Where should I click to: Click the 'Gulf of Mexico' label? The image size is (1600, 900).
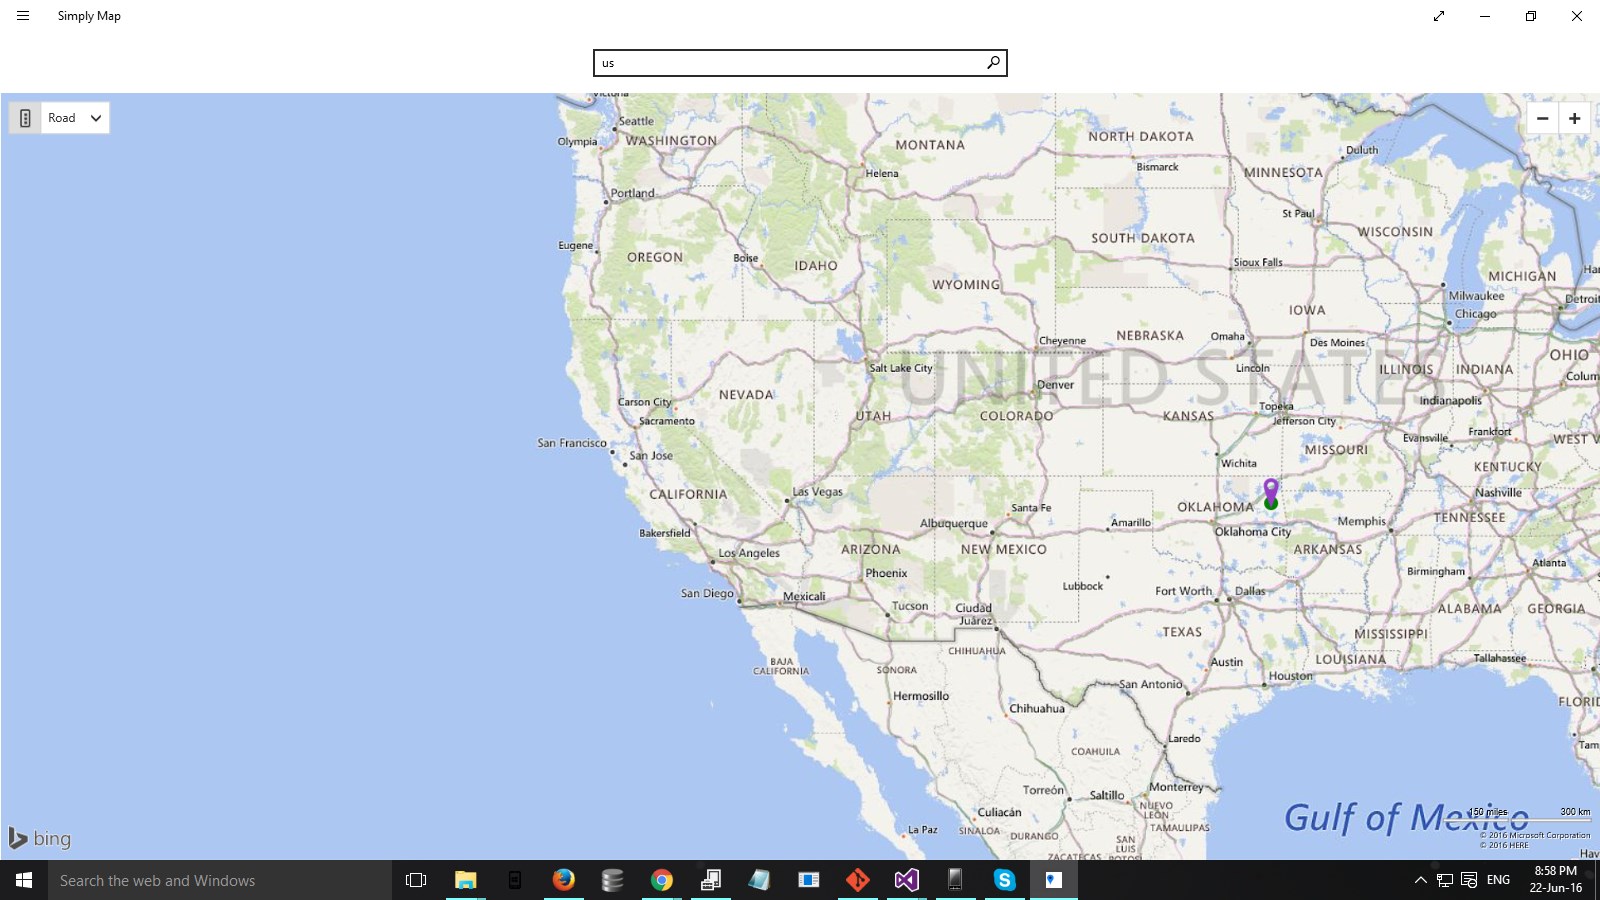pyautogui.click(x=1406, y=818)
